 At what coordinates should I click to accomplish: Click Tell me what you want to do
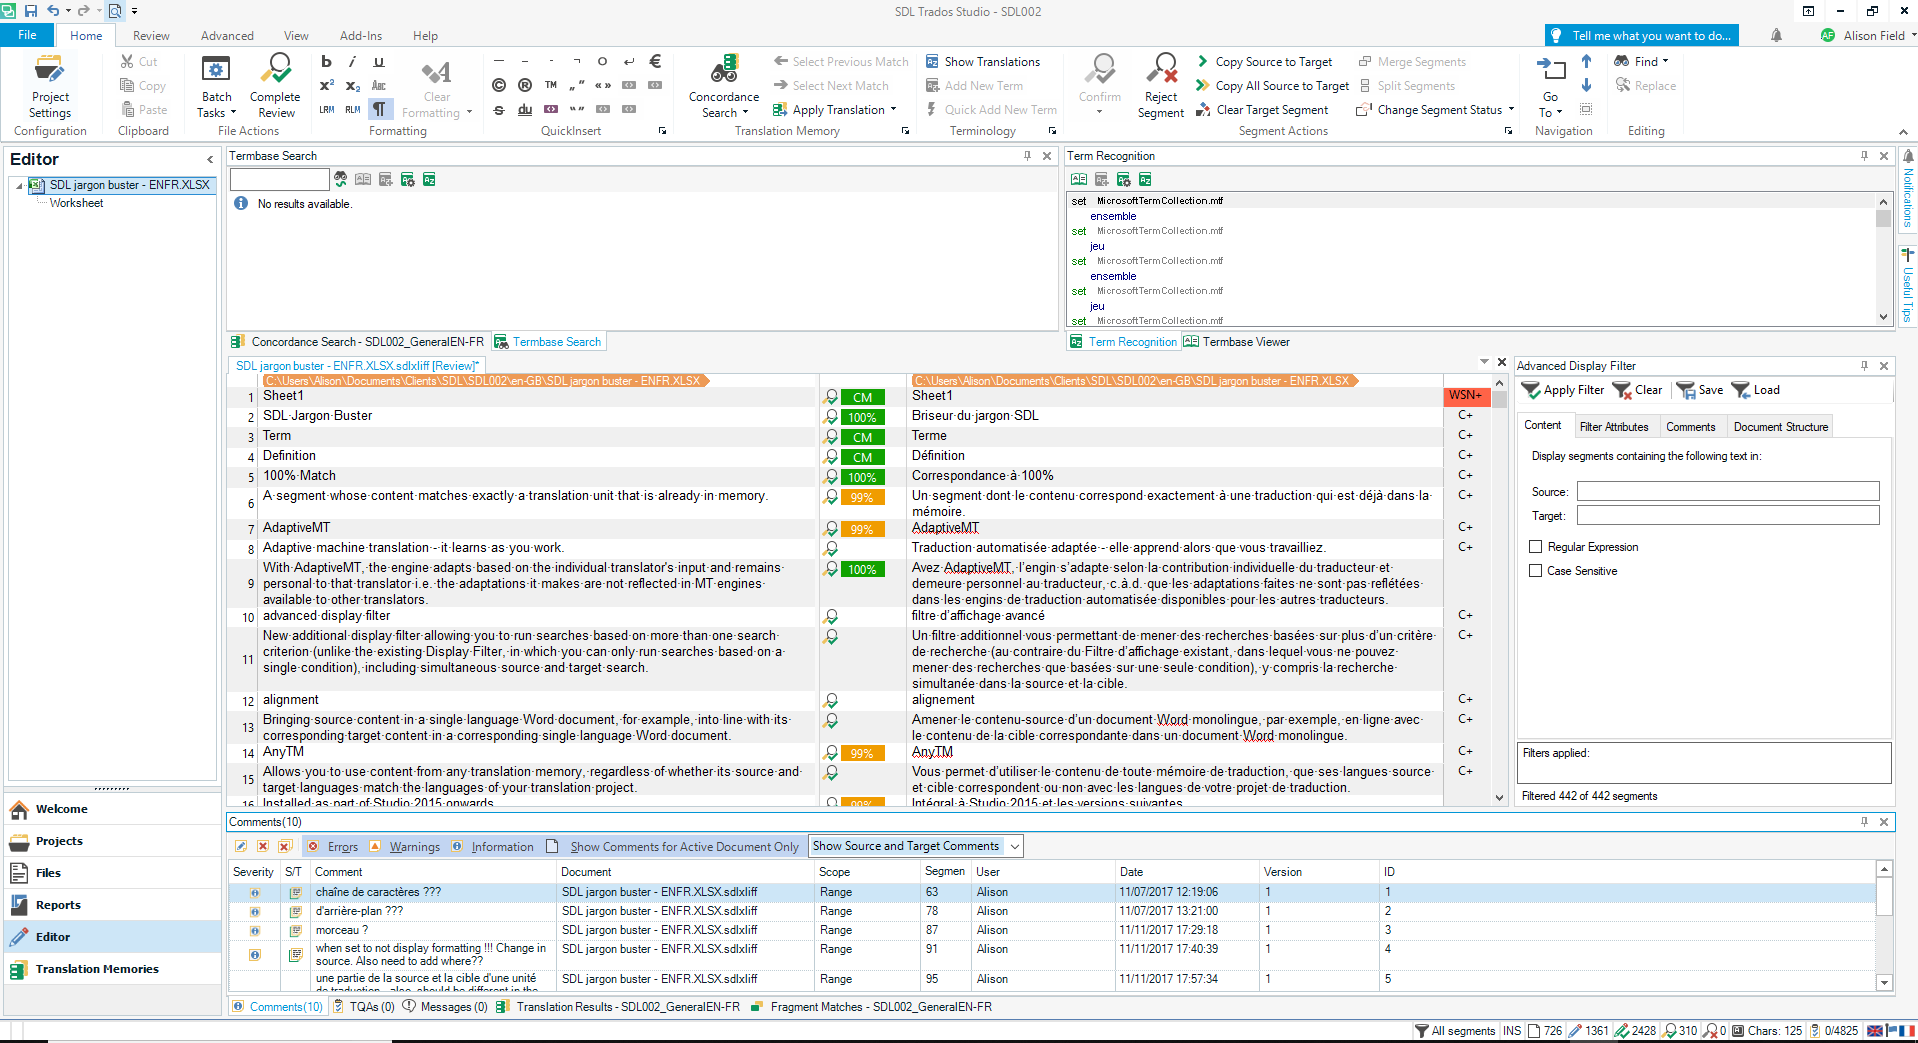1641,35
